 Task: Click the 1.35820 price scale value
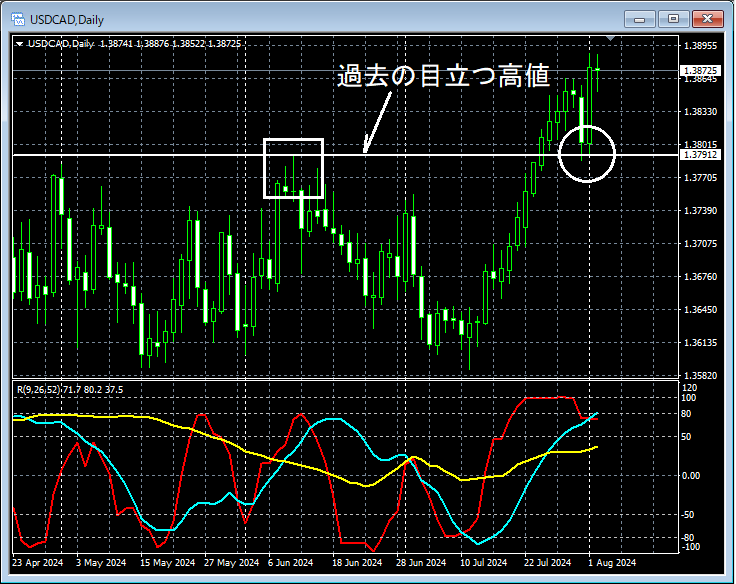(x=700, y=376)
